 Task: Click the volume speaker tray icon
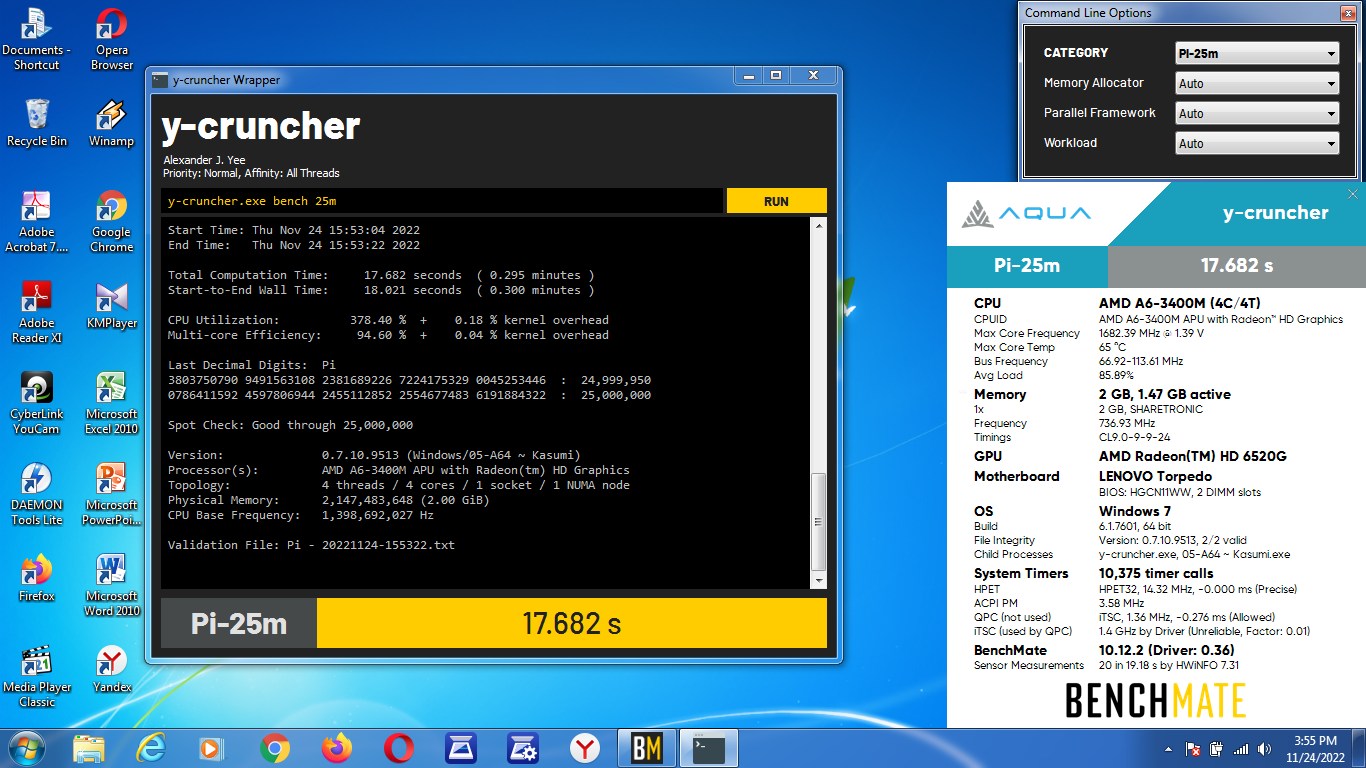point(1265,749)
